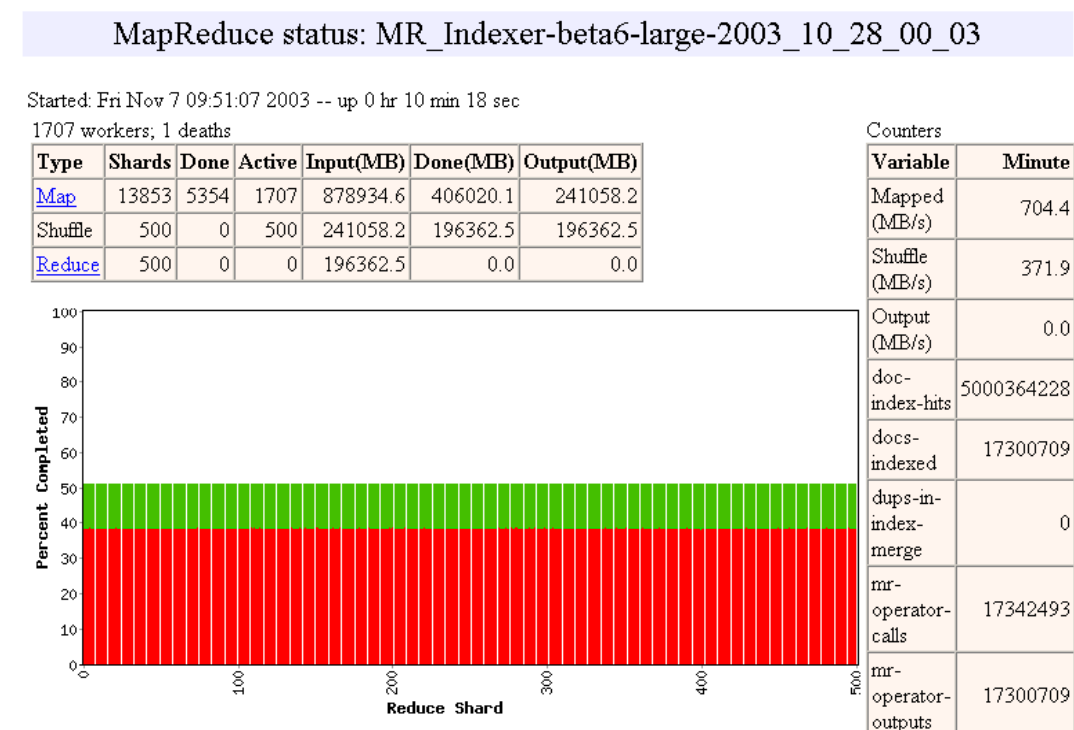Screen dimensions: 1074x730
Task: Click the doc-index-hits counter label
Action: coord(910,390)
